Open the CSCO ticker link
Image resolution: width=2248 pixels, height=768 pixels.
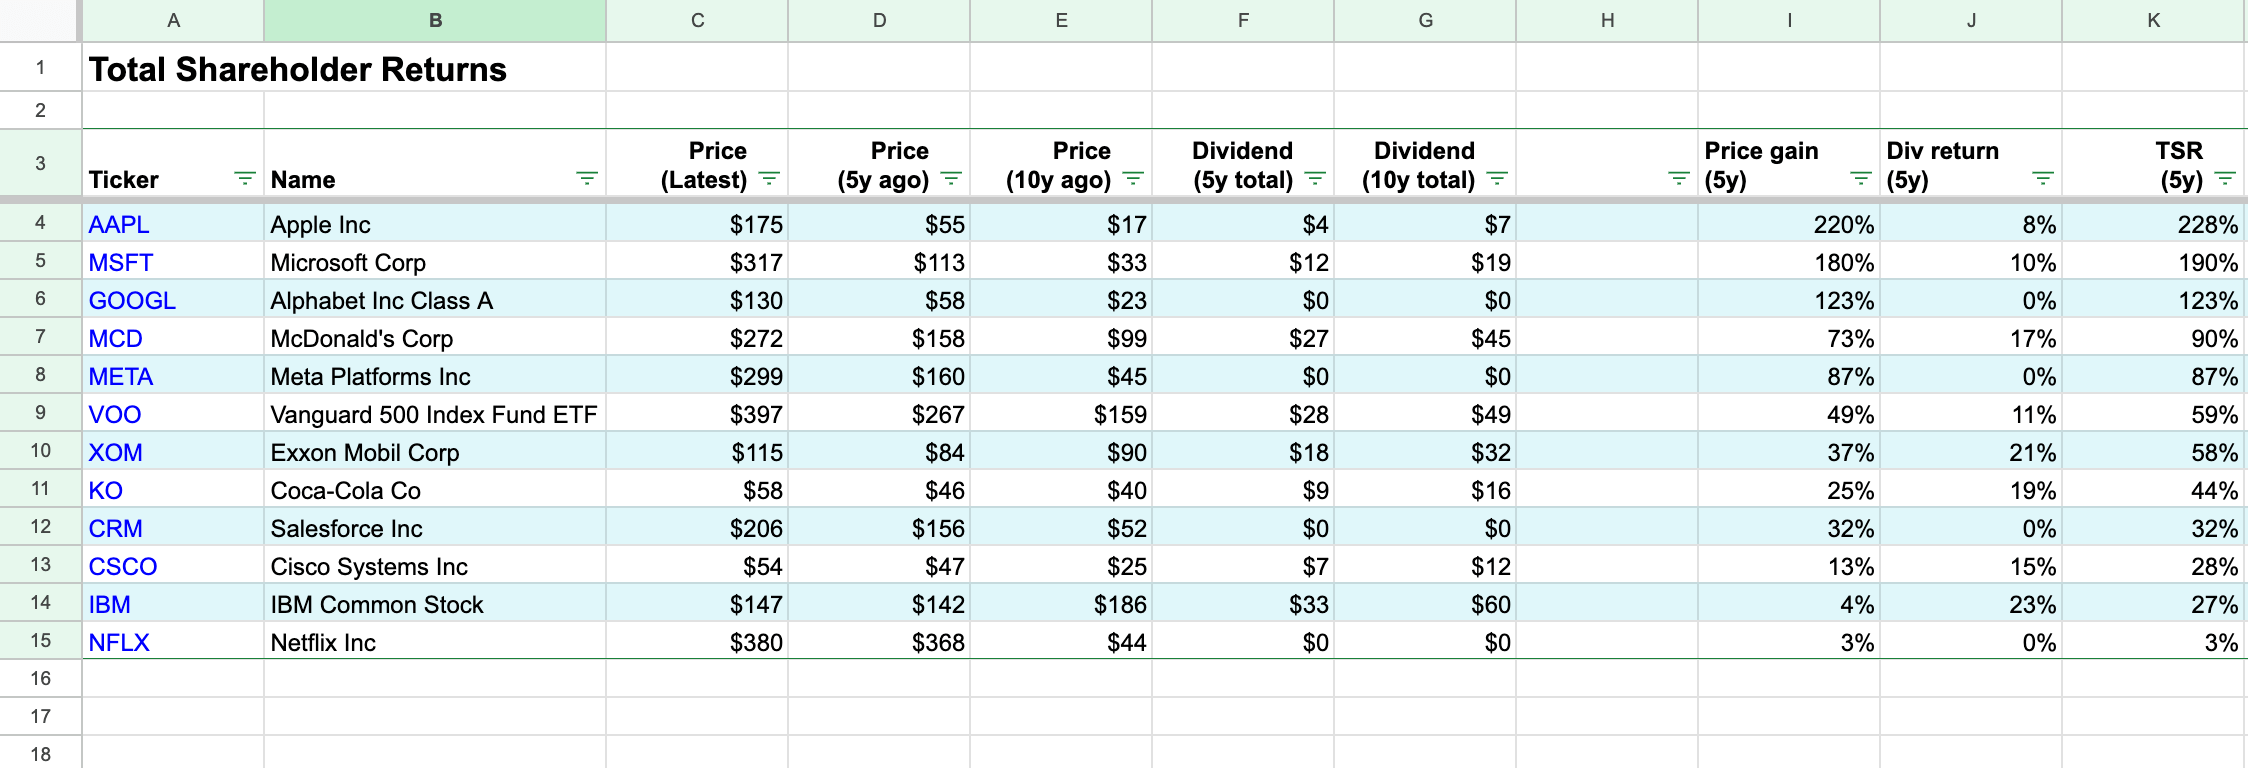(122, 567)
